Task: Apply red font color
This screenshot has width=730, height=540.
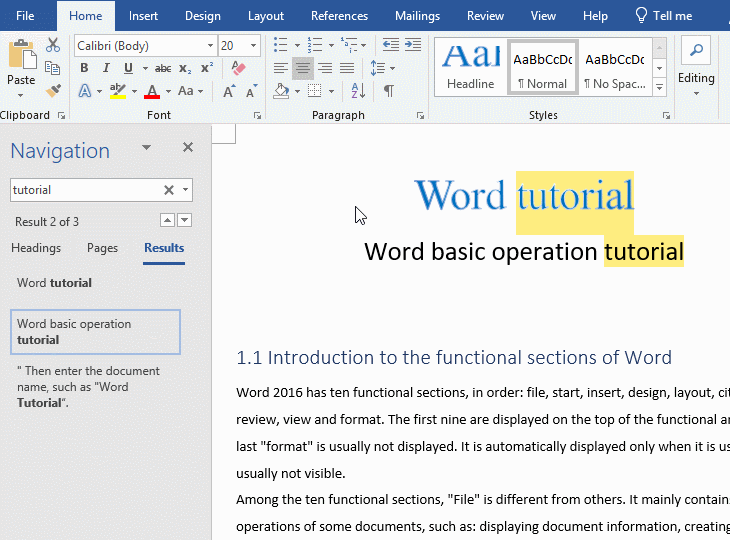Action: click(152, 91)
